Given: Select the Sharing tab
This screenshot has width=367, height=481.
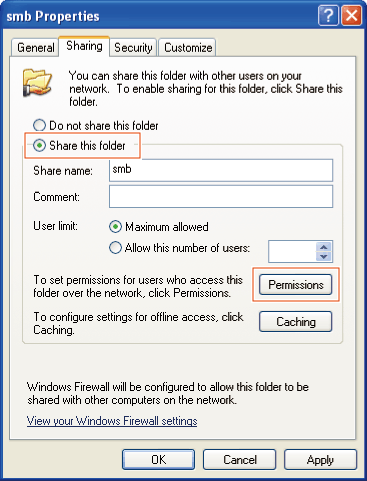Looking at the screenshot, I should point(84,46).
